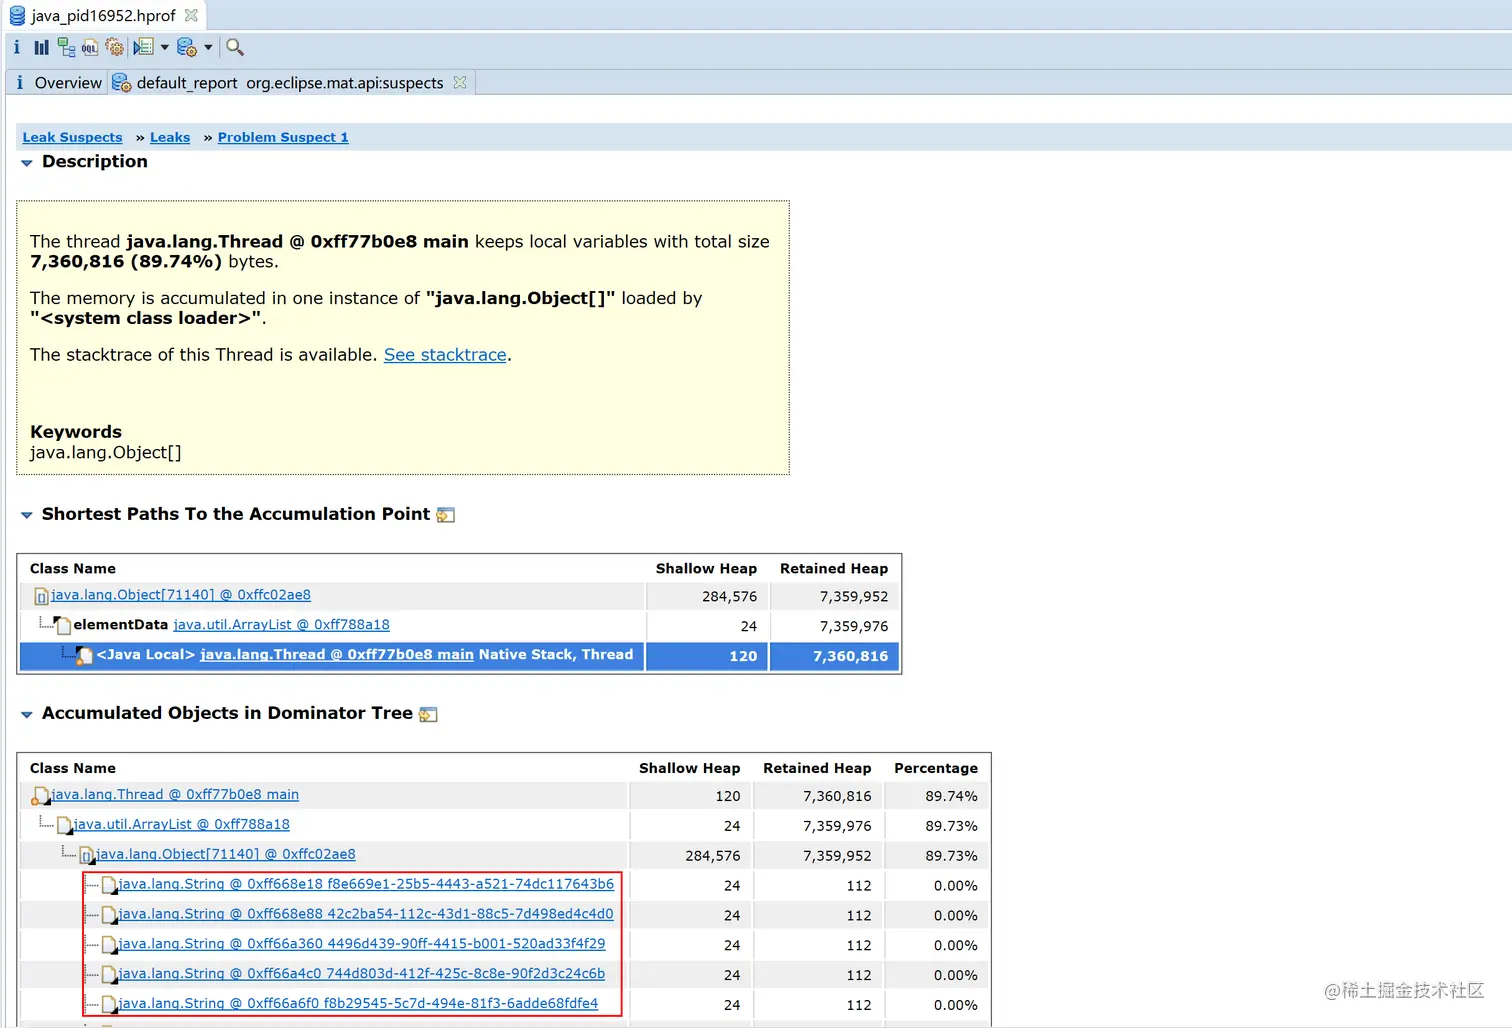Screen dimensions: 1512x1028
Task: Open java.util.ArrayList link in Dominator Tree table
Action: click(x=182, y=824)
